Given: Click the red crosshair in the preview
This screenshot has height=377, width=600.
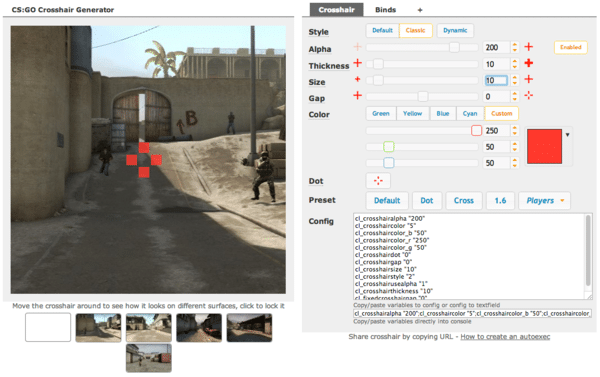Looking at the screenshot, I should 144,160.
